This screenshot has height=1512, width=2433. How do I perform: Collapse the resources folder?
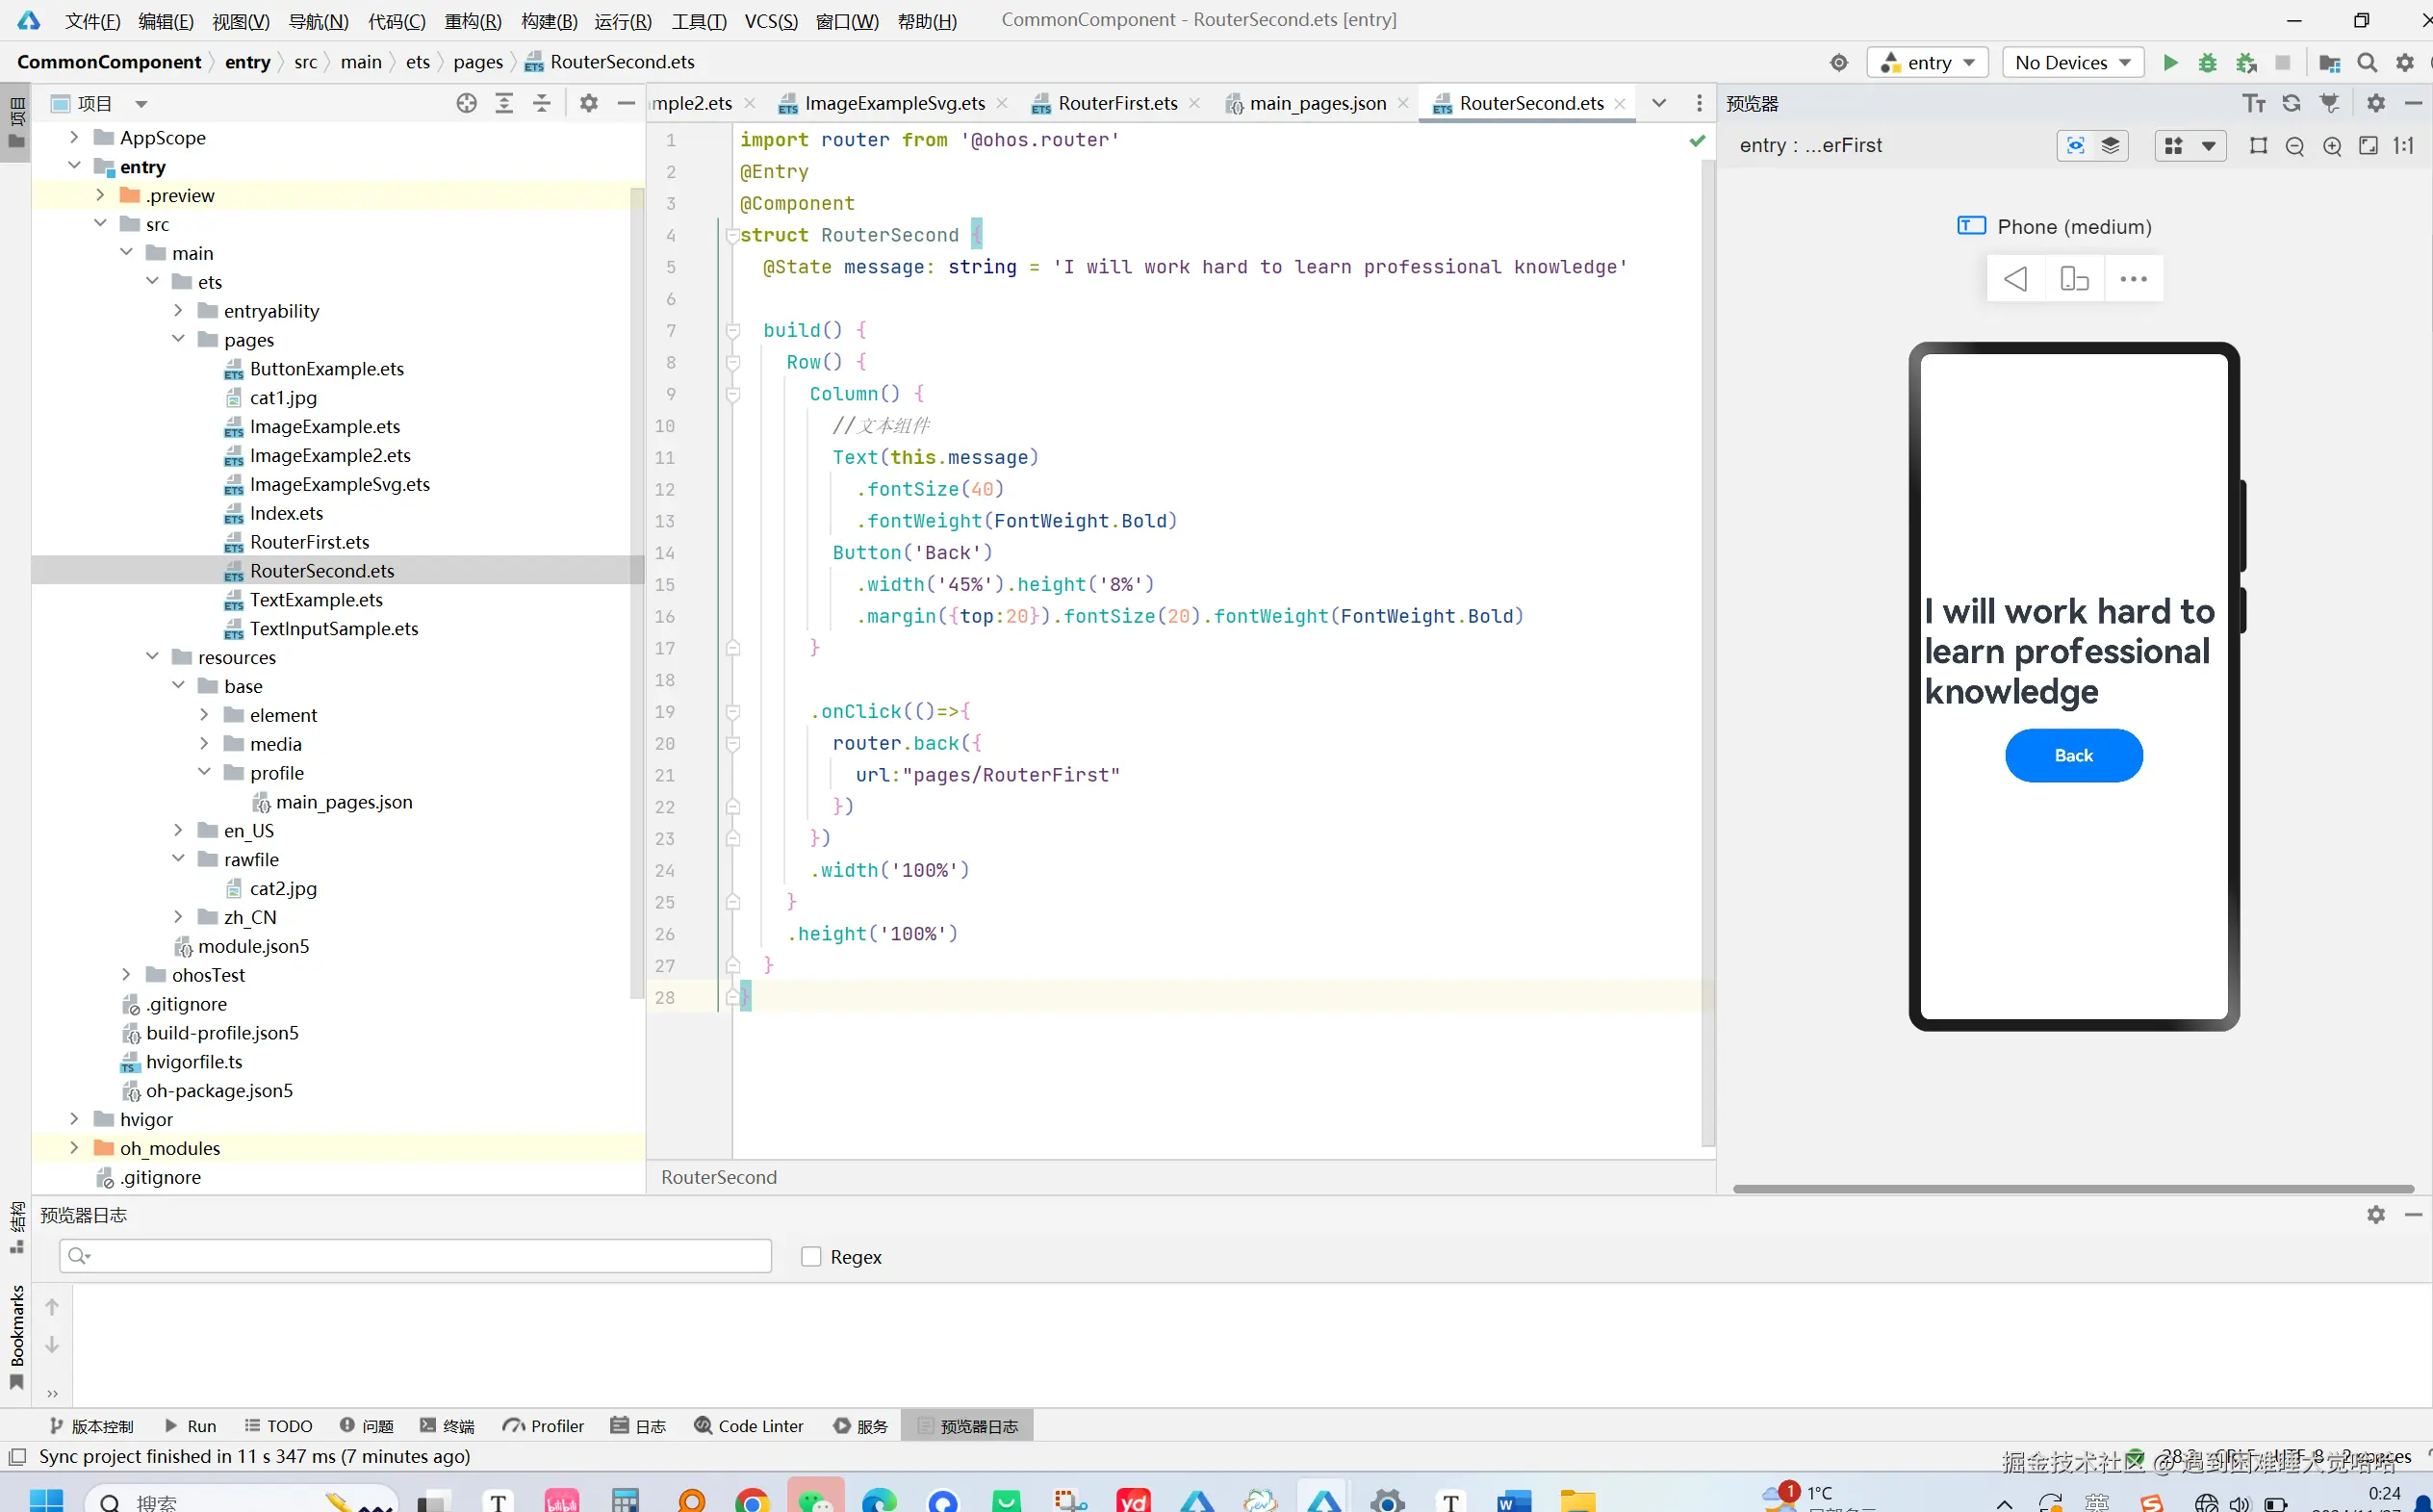tap(152, 657)
